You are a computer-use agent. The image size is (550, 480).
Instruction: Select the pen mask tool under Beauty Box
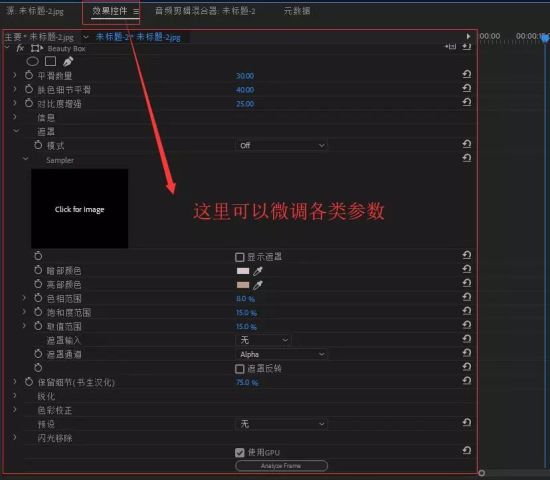68,61
